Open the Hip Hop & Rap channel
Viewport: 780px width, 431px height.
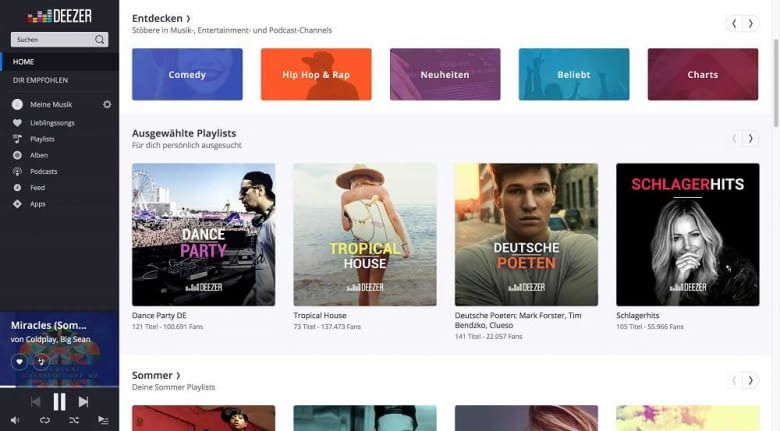[315, 75]
